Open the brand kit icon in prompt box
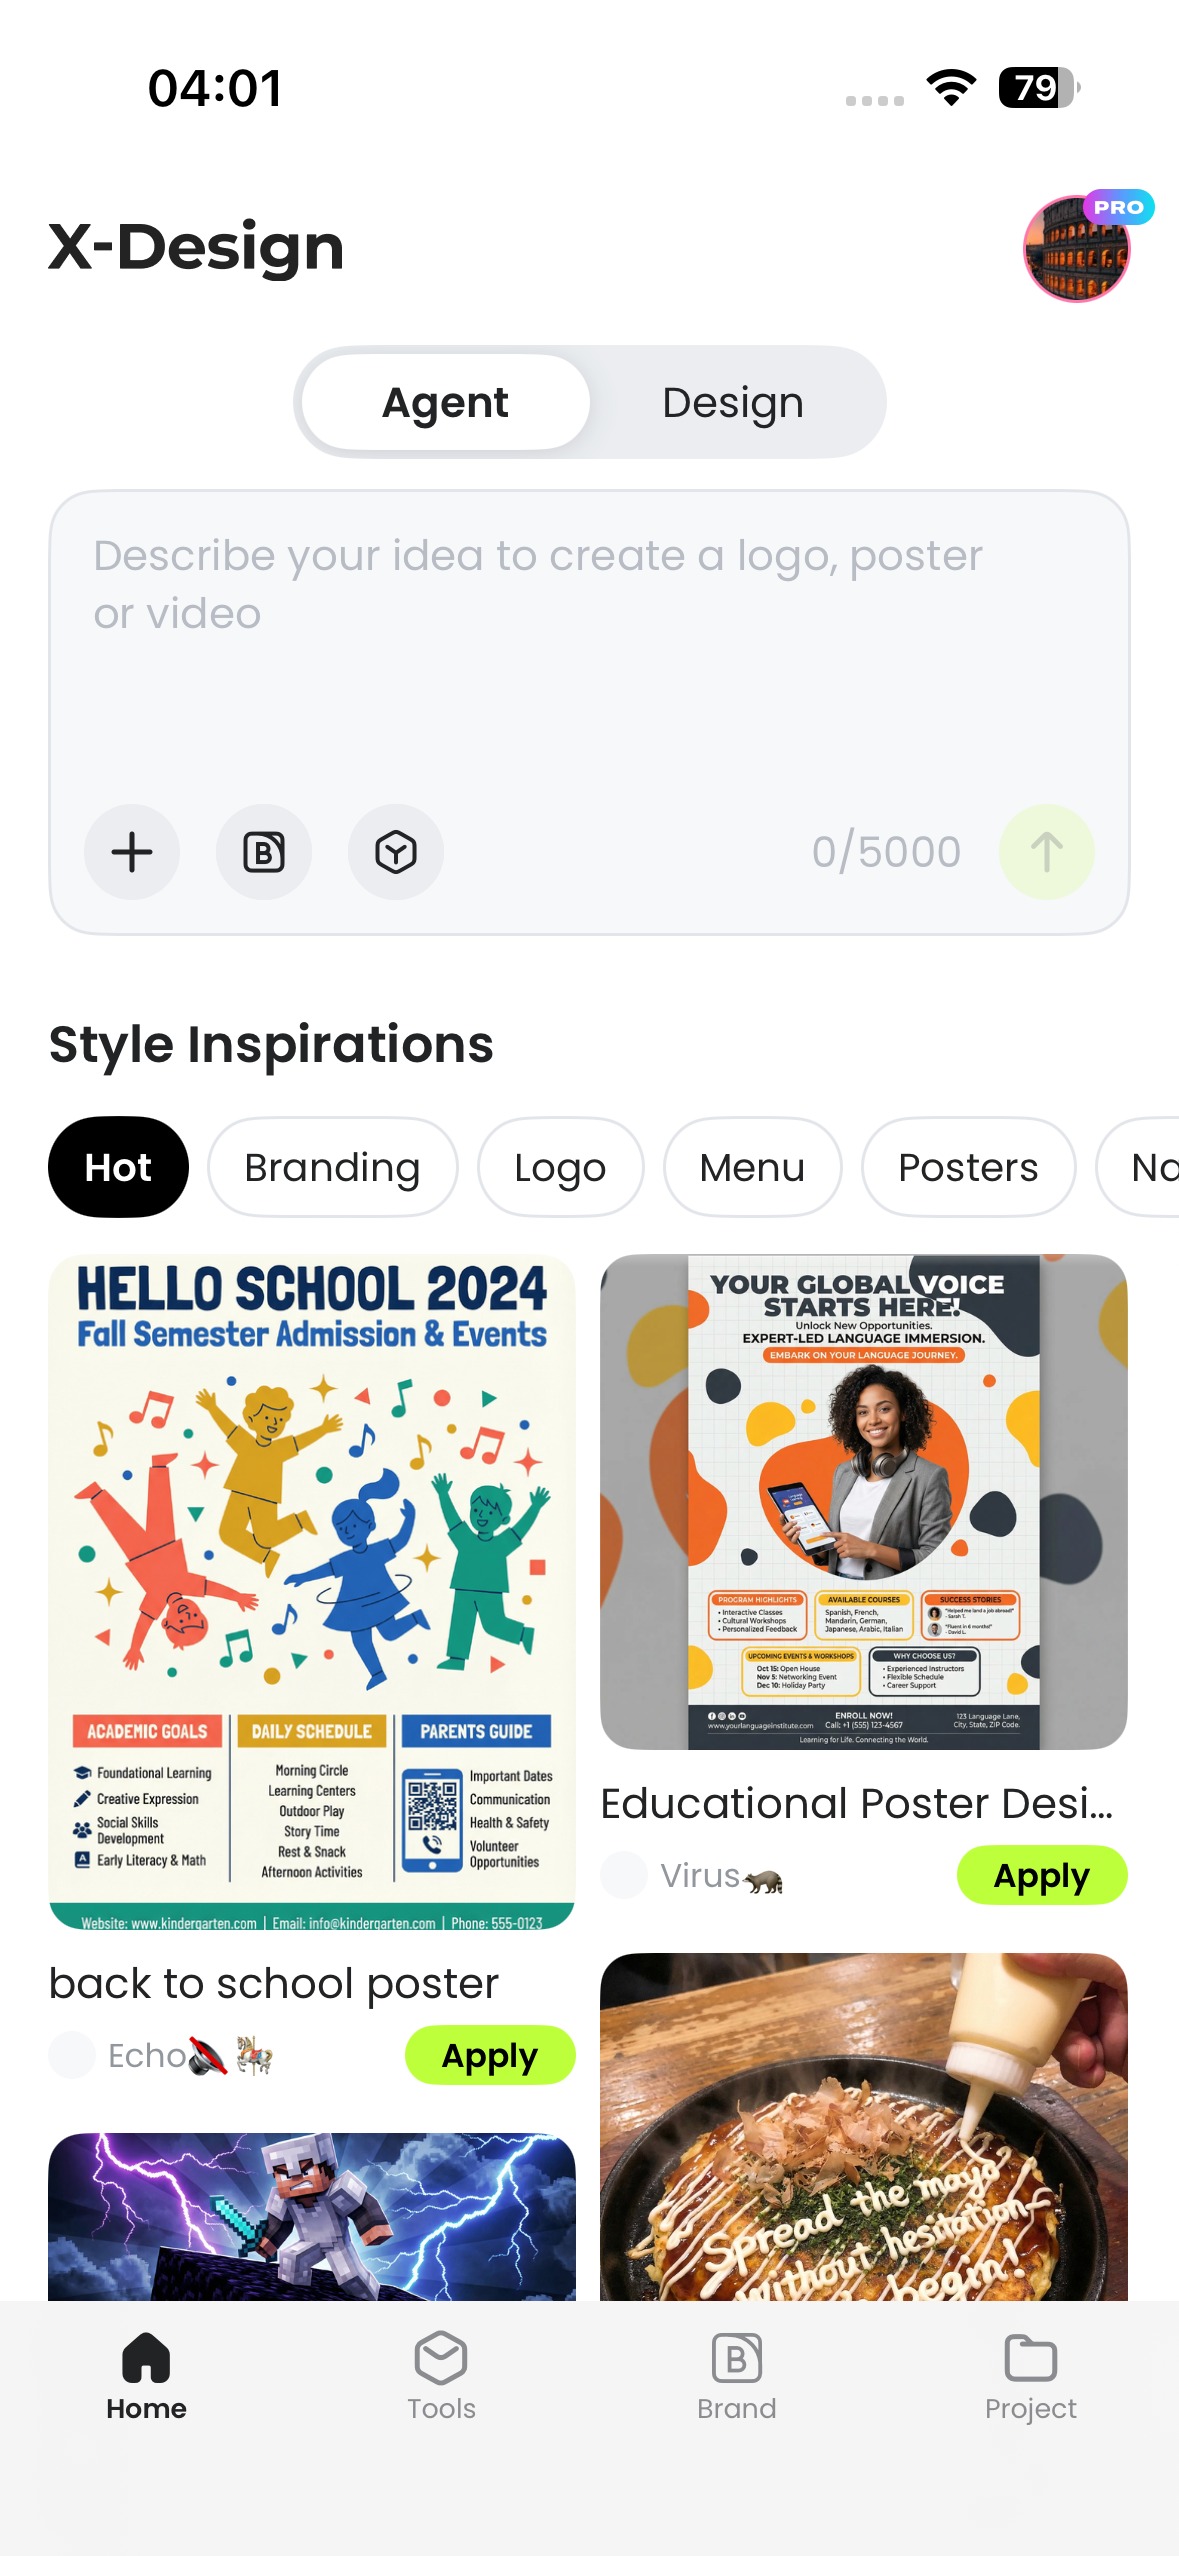The height and width of the screenshot is (2556, 1179). pyautogui.click(x=264, y=852)
